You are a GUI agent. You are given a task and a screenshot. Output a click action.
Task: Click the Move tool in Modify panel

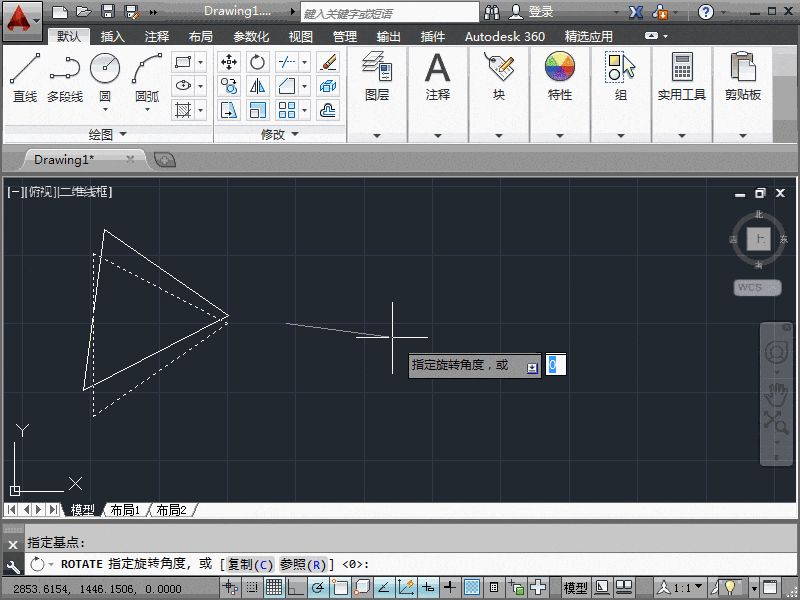[x=230, y=62]
